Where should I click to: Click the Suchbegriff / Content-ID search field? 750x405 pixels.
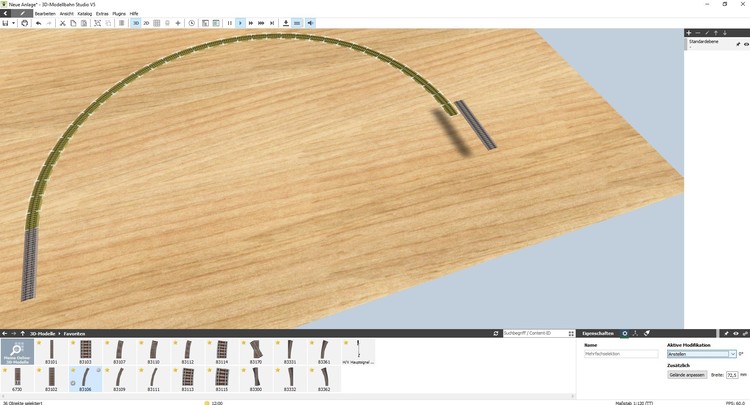coord(534,333)
